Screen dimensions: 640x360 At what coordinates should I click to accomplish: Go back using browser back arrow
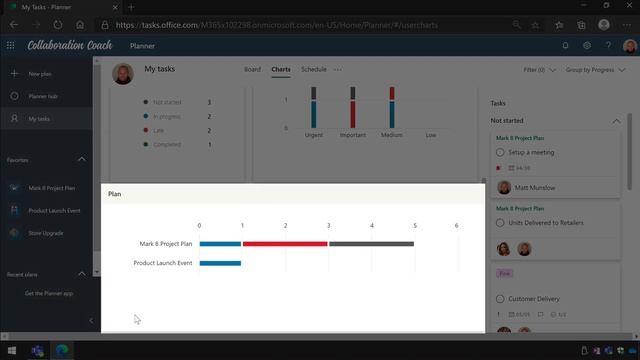(x=14, y=25)
